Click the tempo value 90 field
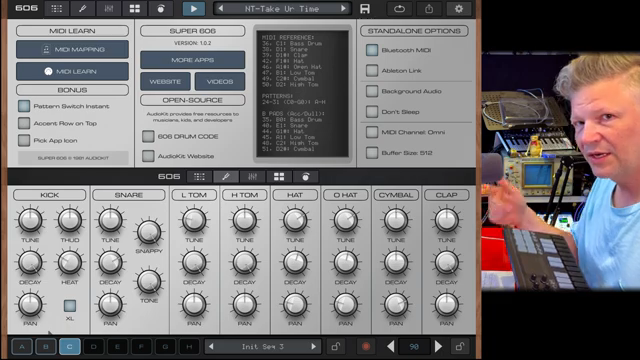 414,347
